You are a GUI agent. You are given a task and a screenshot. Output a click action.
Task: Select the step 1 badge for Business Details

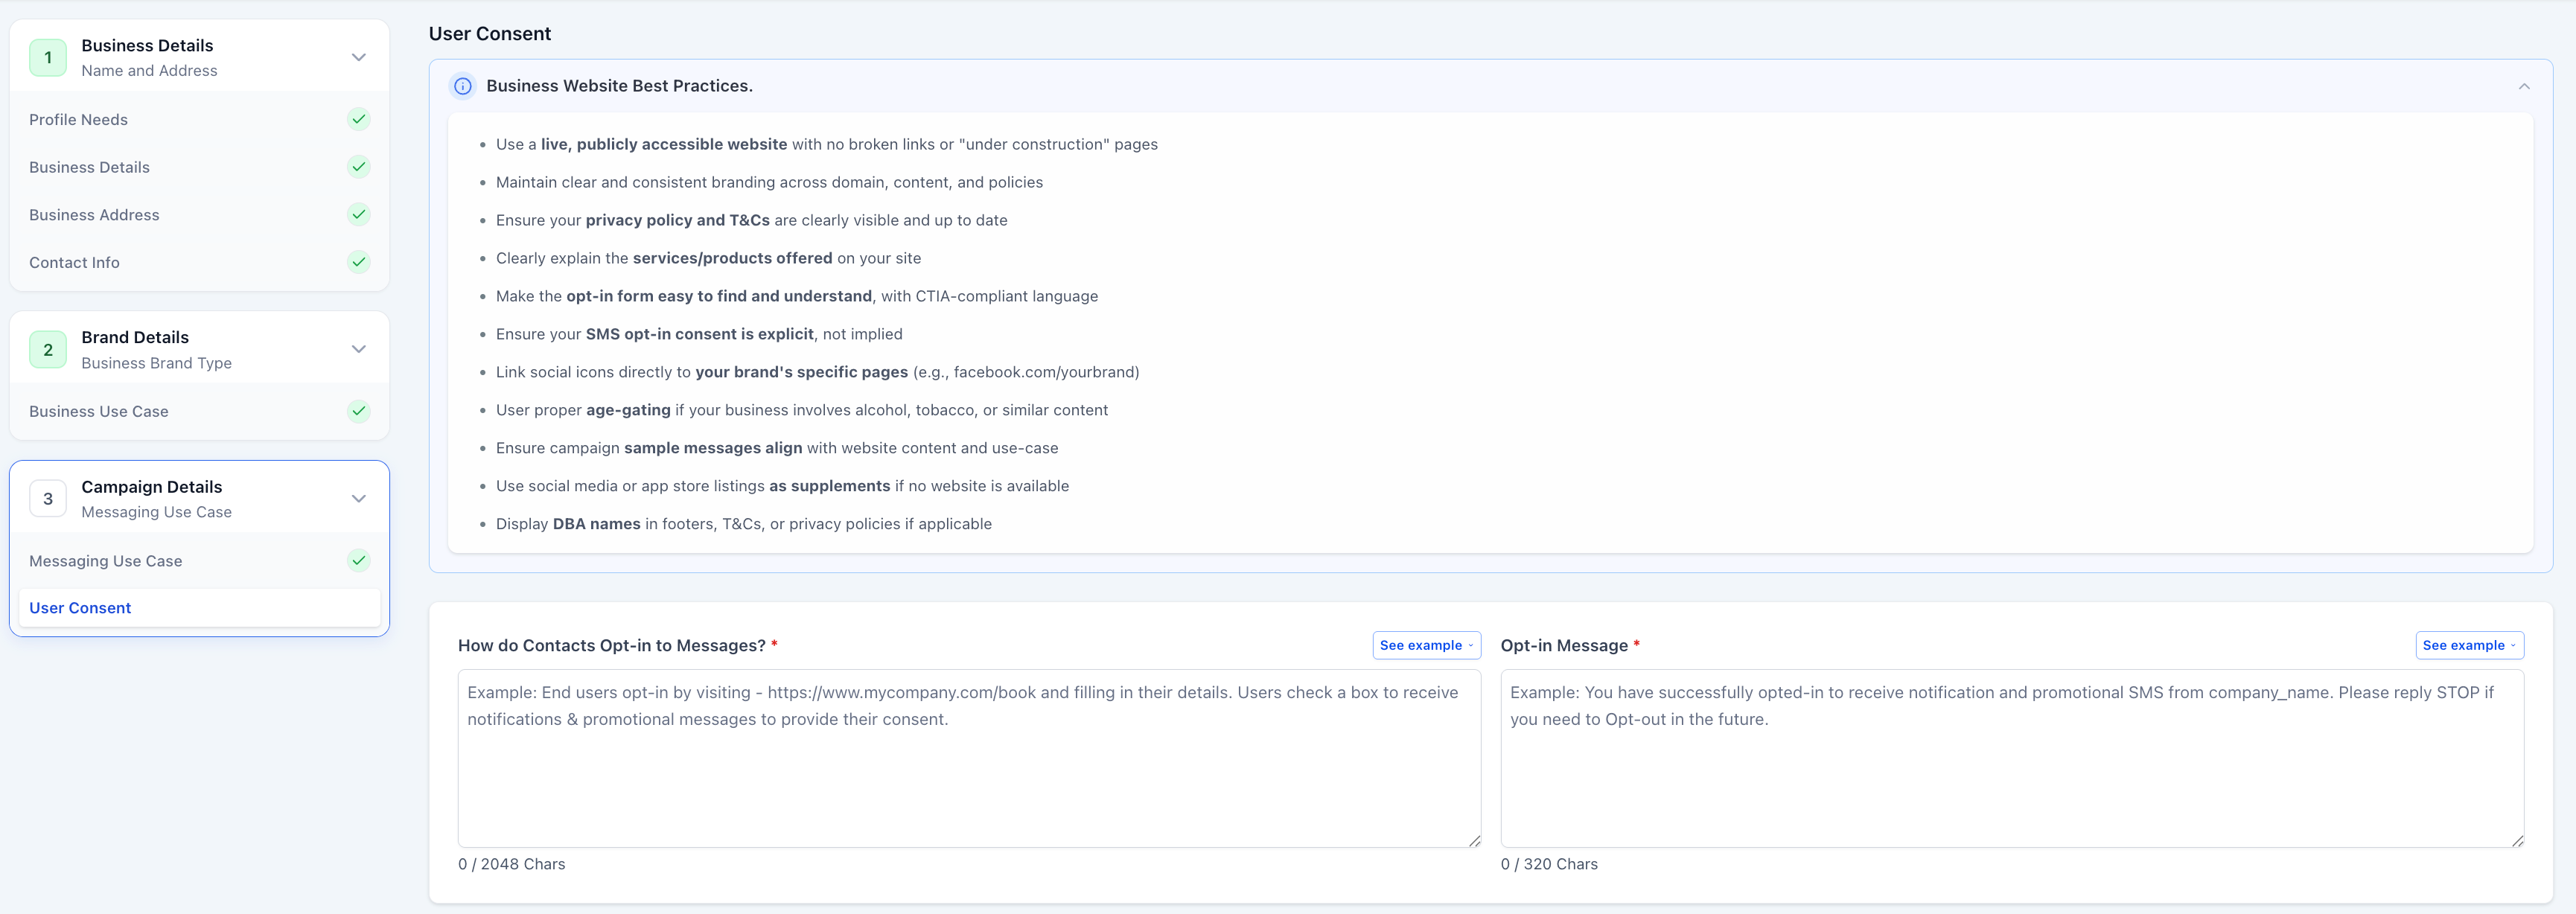(47, 57)
